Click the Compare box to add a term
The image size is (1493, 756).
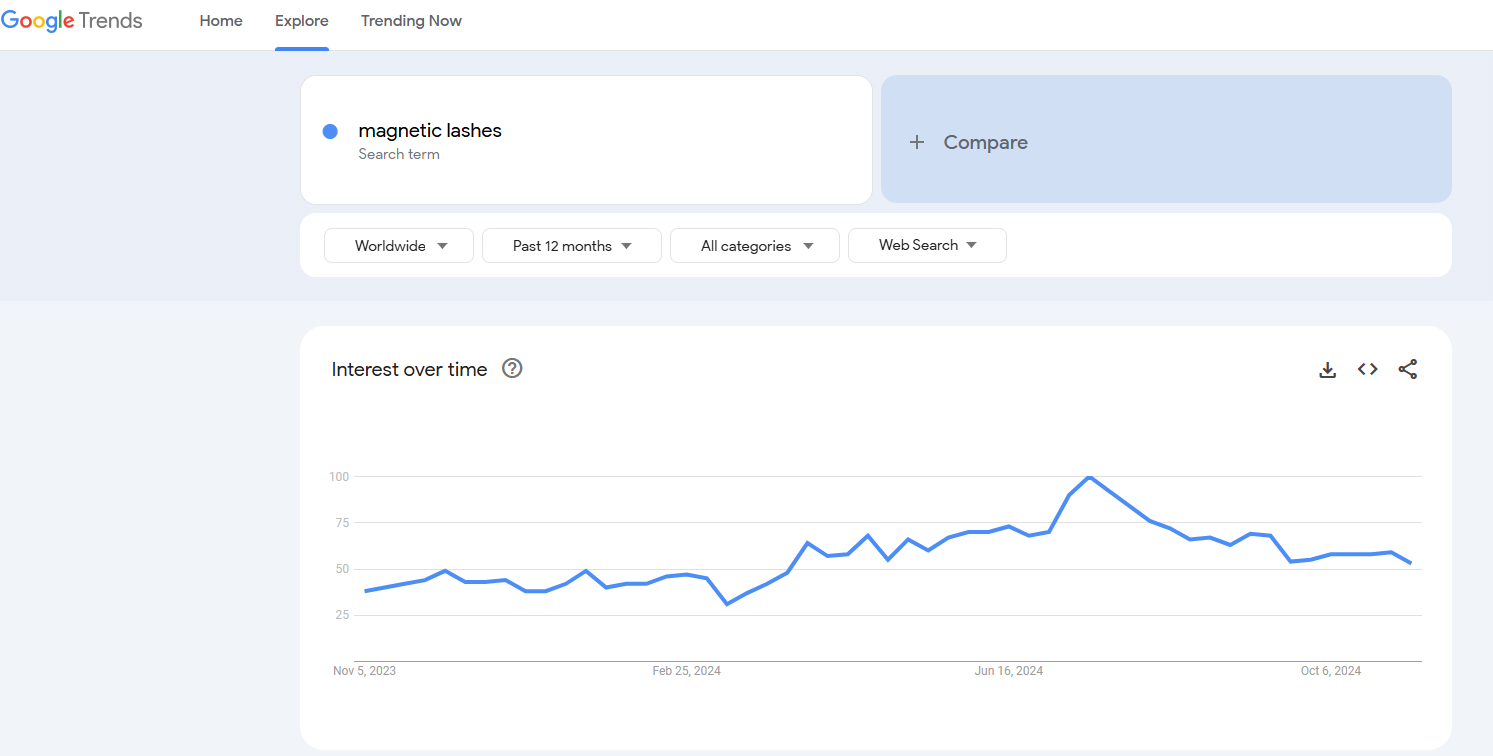point(1166,139)
